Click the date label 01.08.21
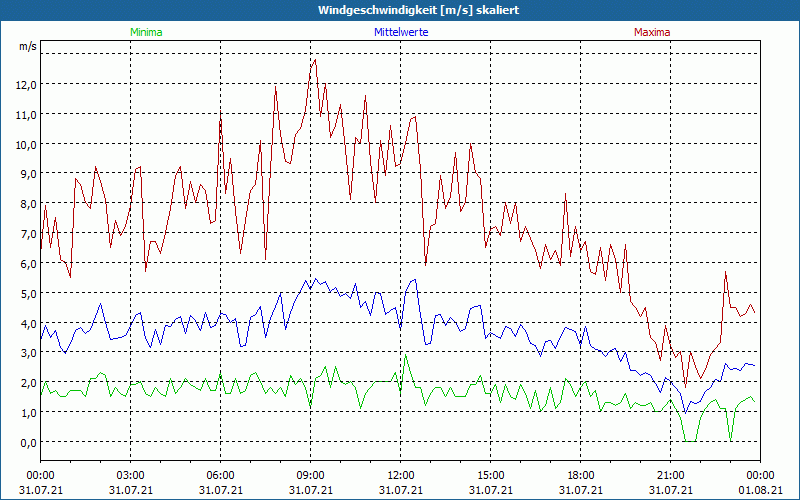800x500 pixels. coord(760,490)
